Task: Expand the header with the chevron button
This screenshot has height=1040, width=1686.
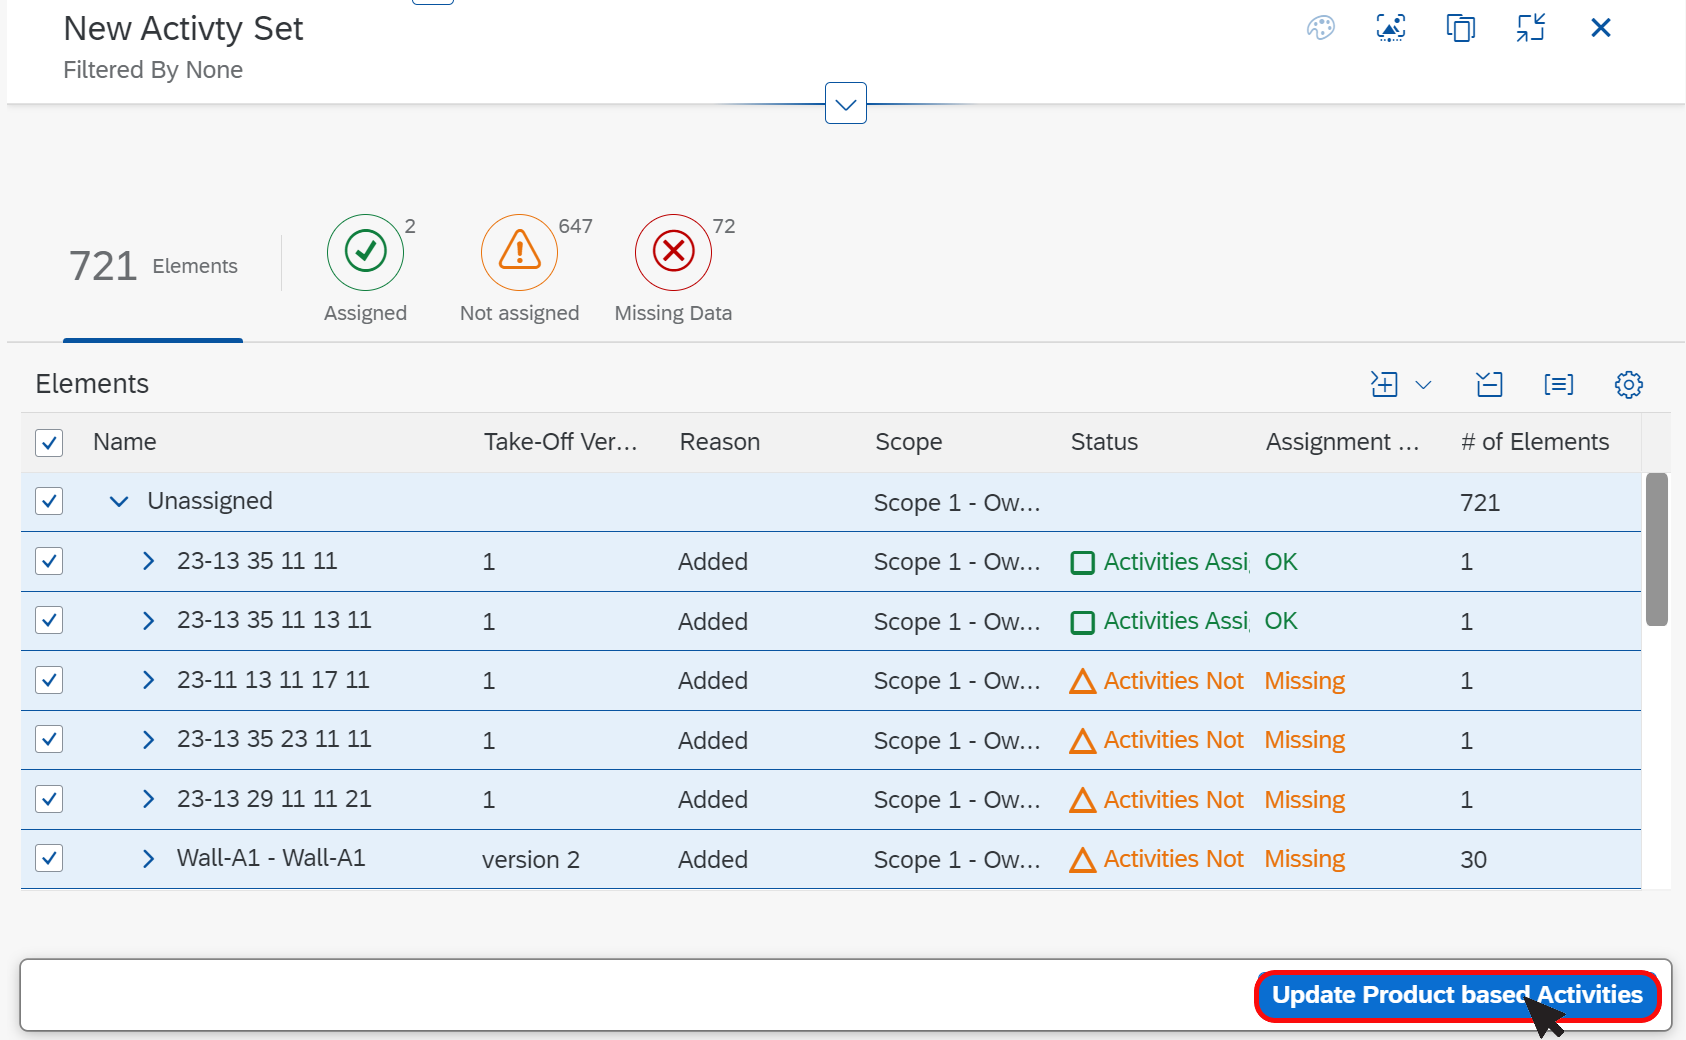Action: point(846,103)
